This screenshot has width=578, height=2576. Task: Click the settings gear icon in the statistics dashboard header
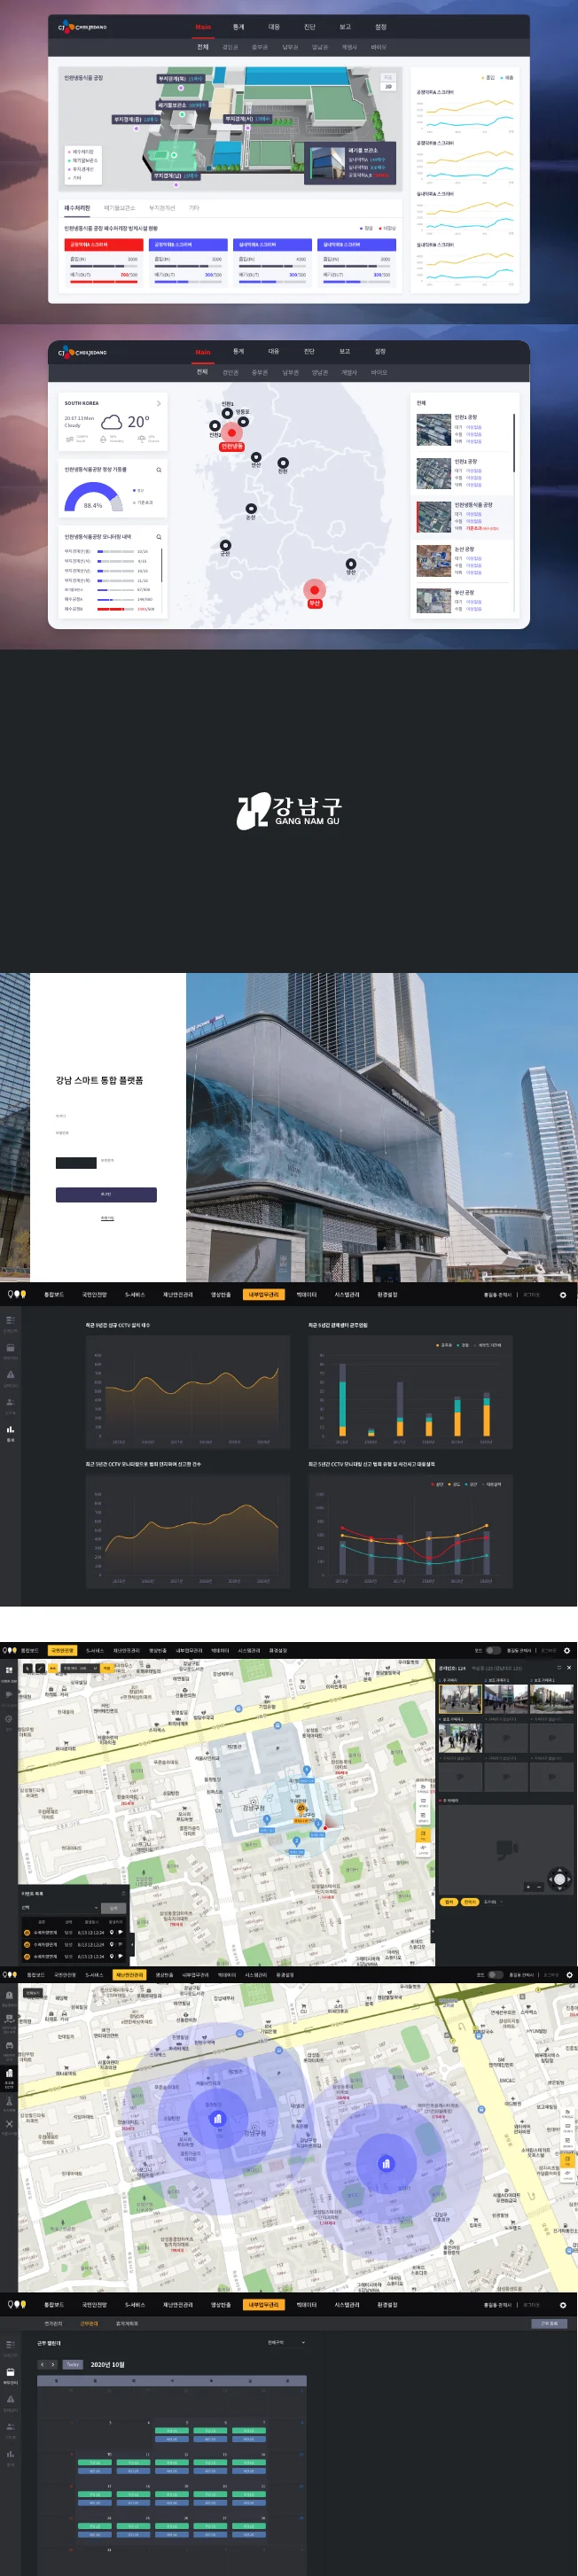click(x=563, y=1294)
